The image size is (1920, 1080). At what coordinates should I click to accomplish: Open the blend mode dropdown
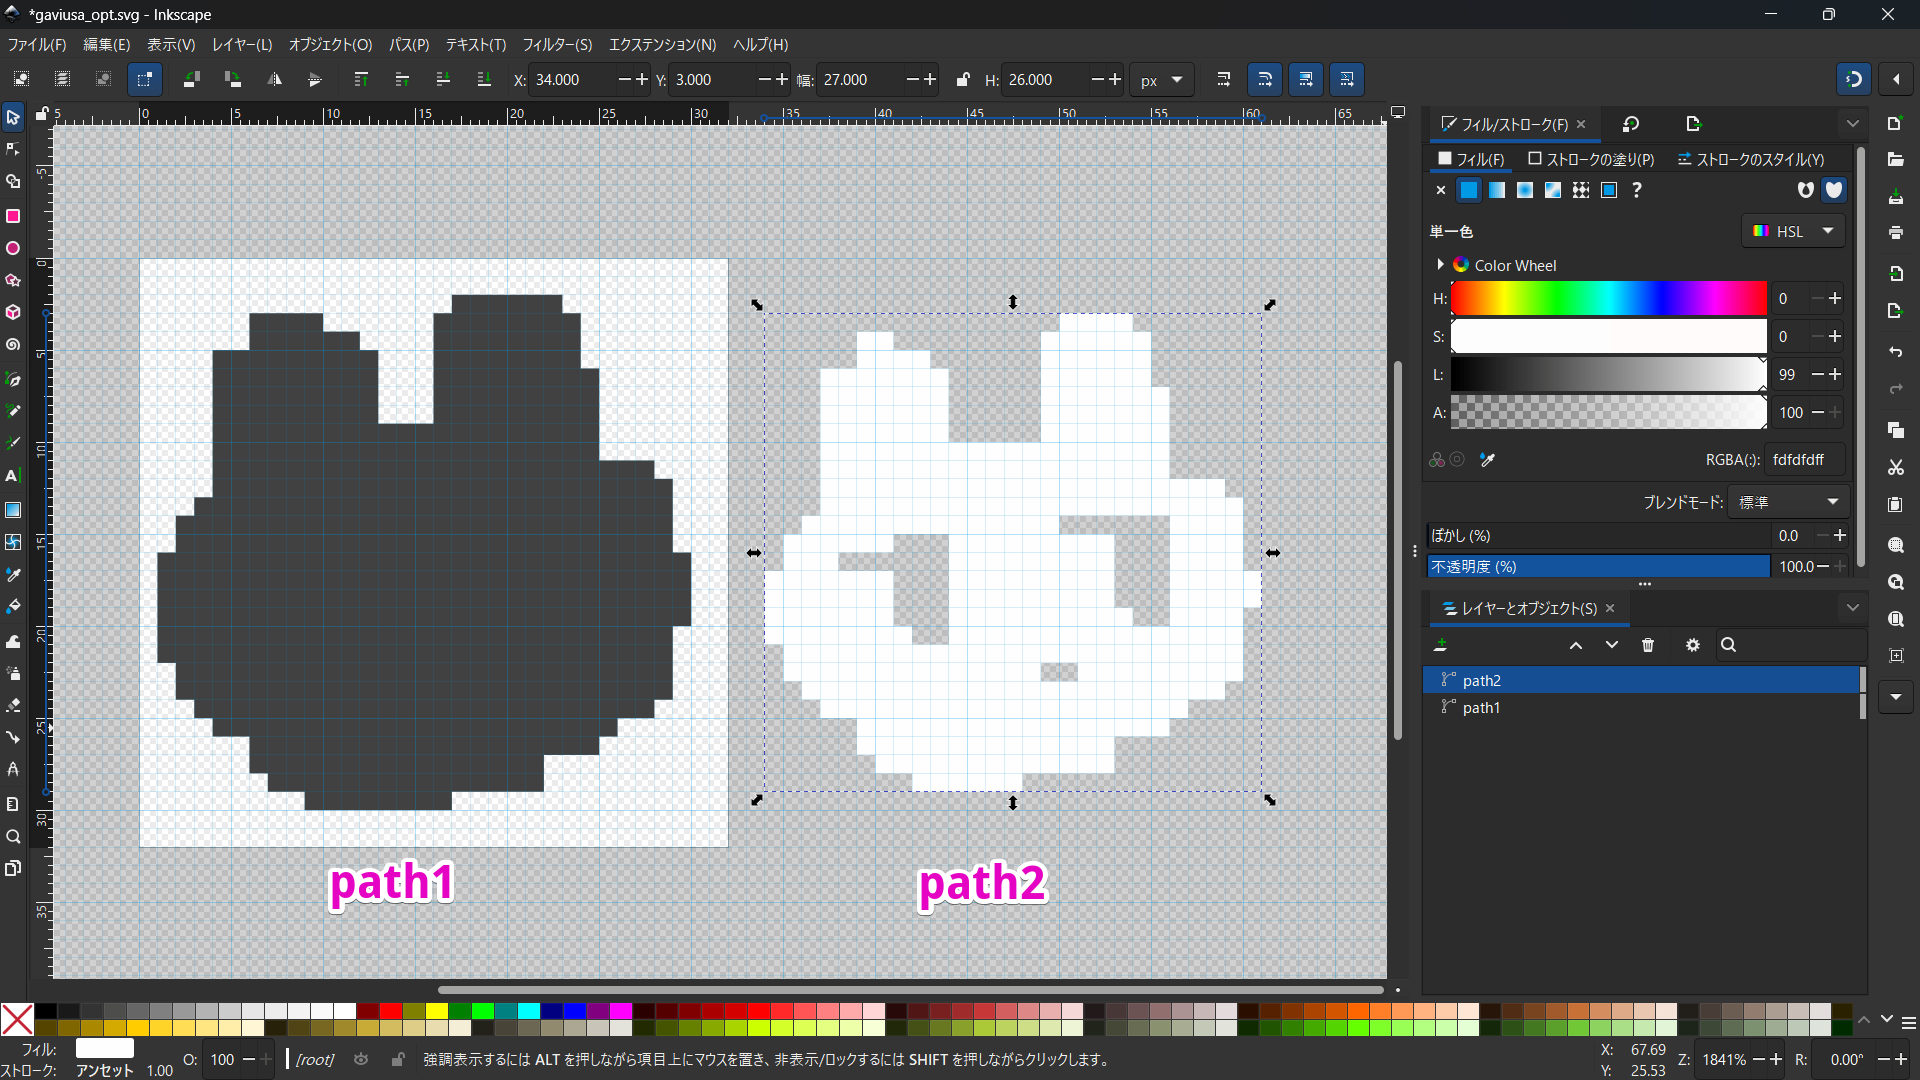click(1788, 502)
